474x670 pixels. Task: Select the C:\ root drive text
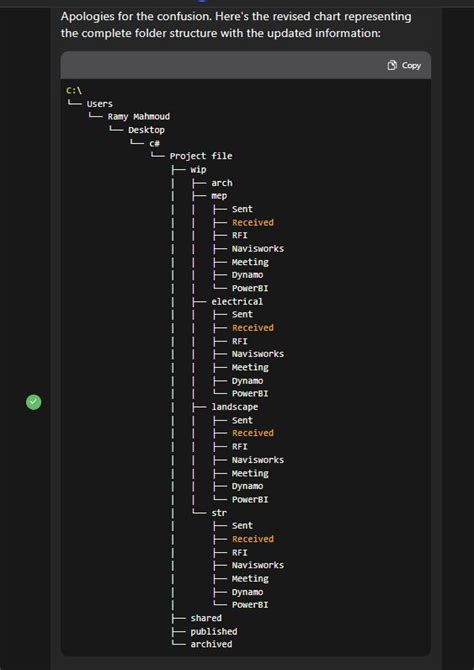coord(74,91)
